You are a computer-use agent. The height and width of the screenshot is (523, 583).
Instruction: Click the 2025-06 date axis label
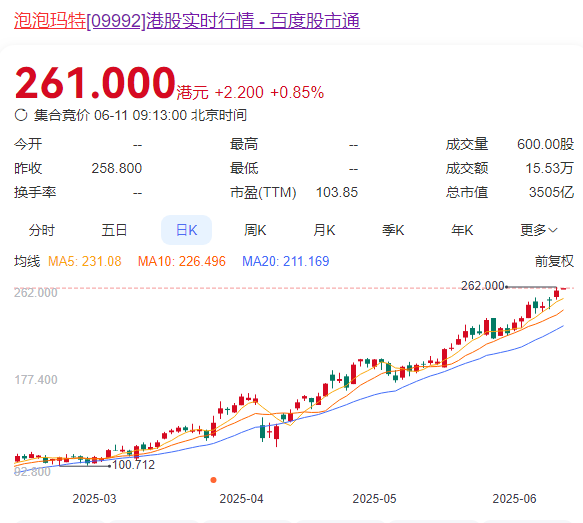click(x=514, y=498)
